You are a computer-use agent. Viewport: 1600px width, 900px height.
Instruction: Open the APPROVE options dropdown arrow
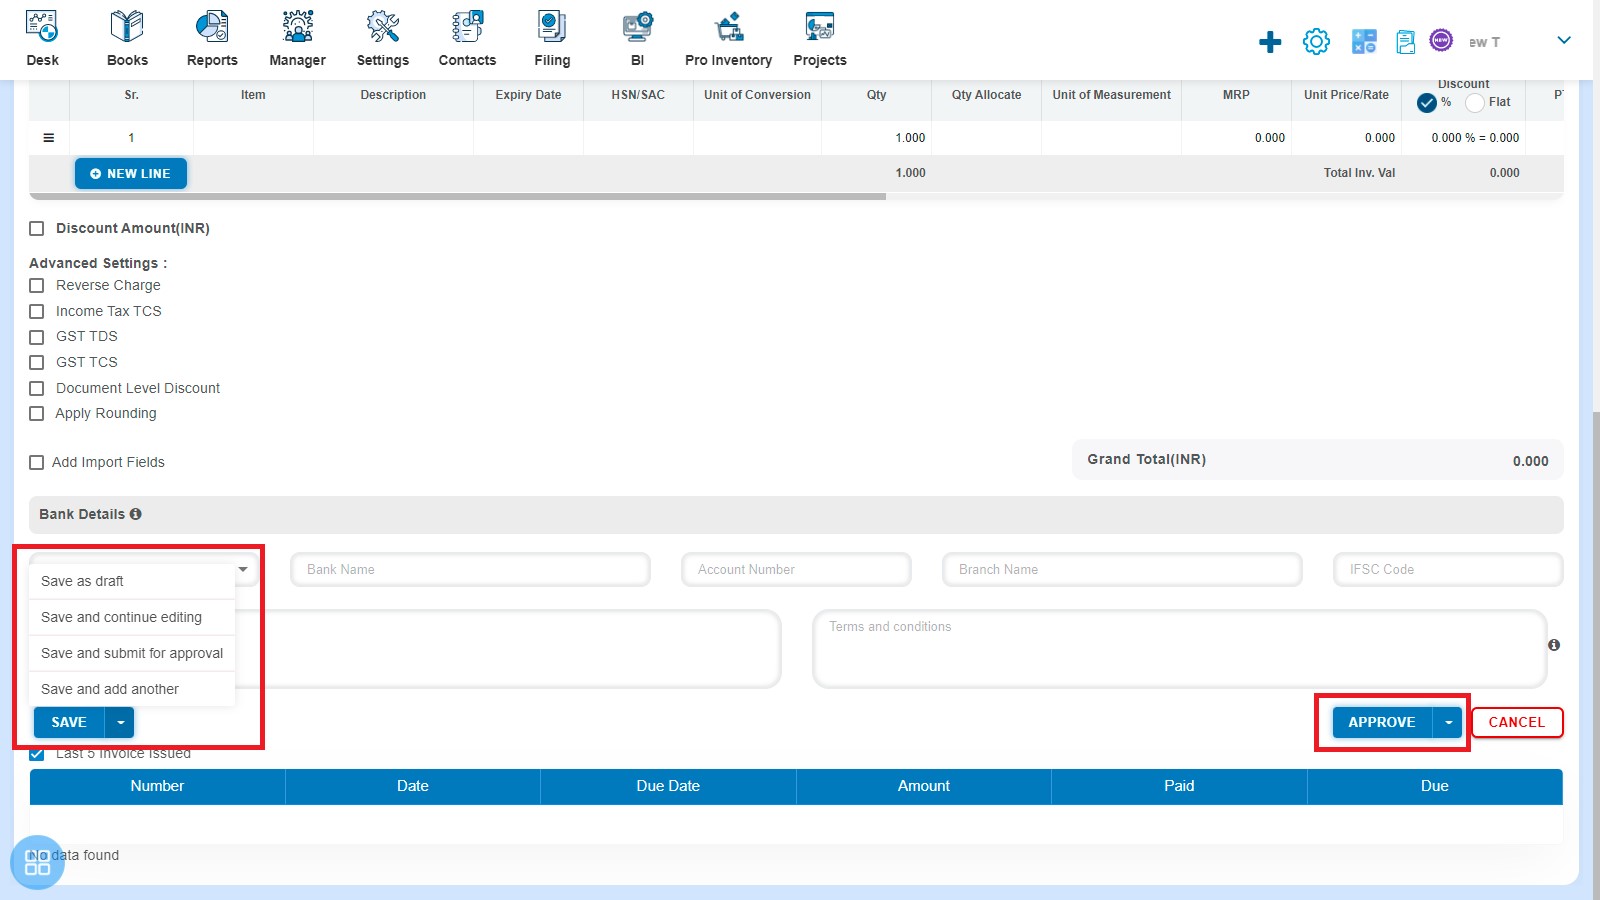(x=1448, y=722)
